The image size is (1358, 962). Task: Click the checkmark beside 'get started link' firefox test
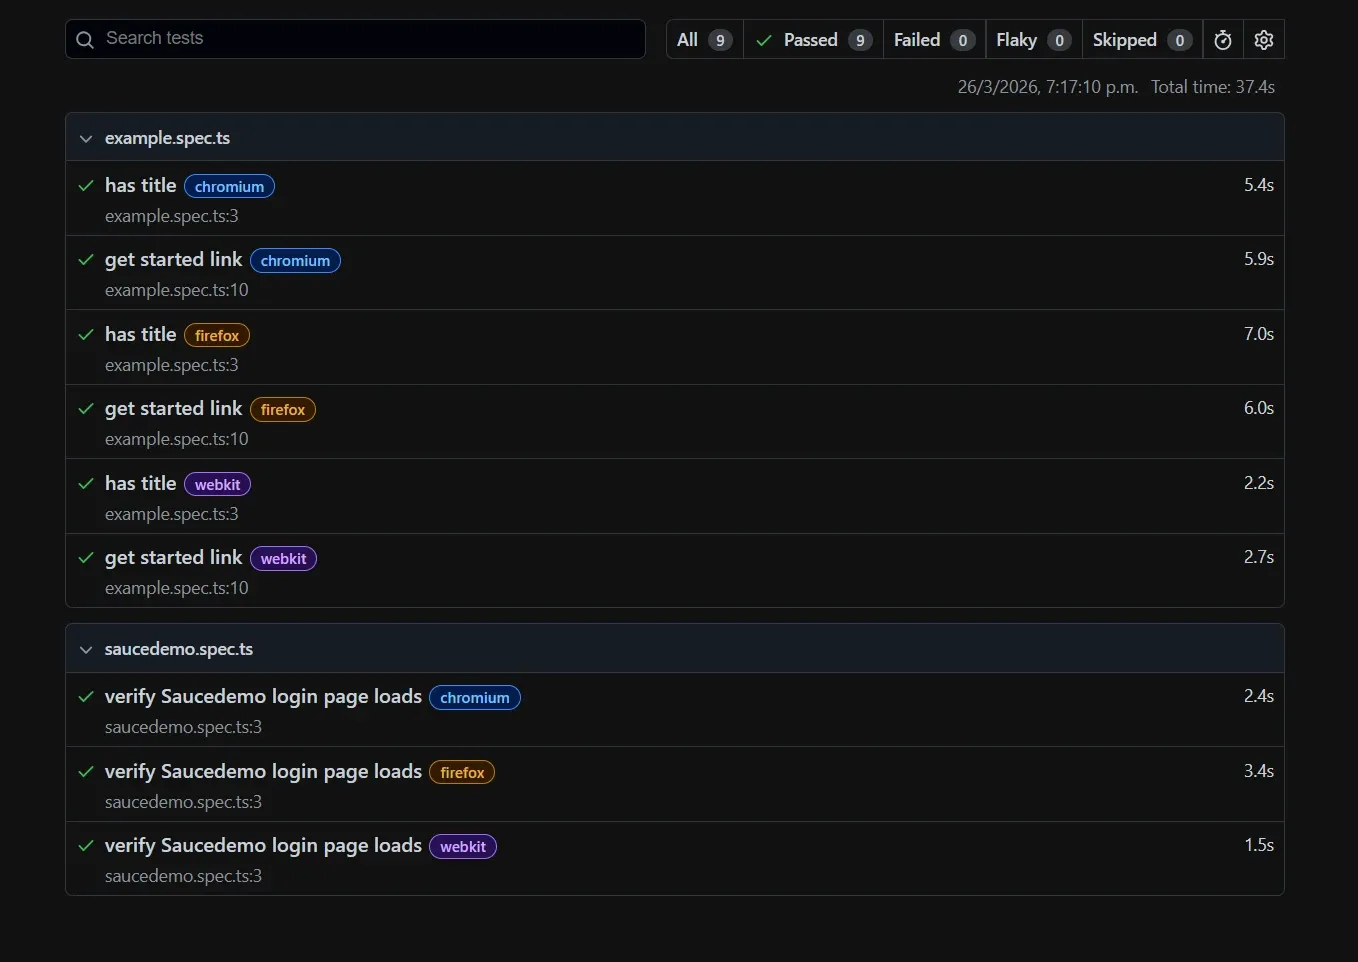coord(85,409)
